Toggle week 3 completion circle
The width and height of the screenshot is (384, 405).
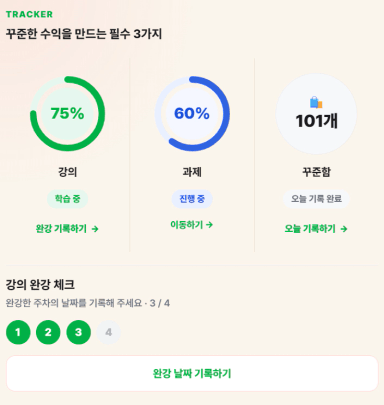point(78,332)
